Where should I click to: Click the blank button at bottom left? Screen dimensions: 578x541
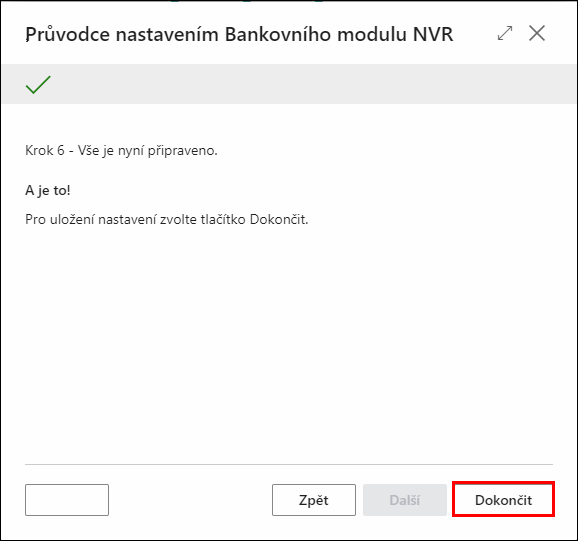point(67,500)
